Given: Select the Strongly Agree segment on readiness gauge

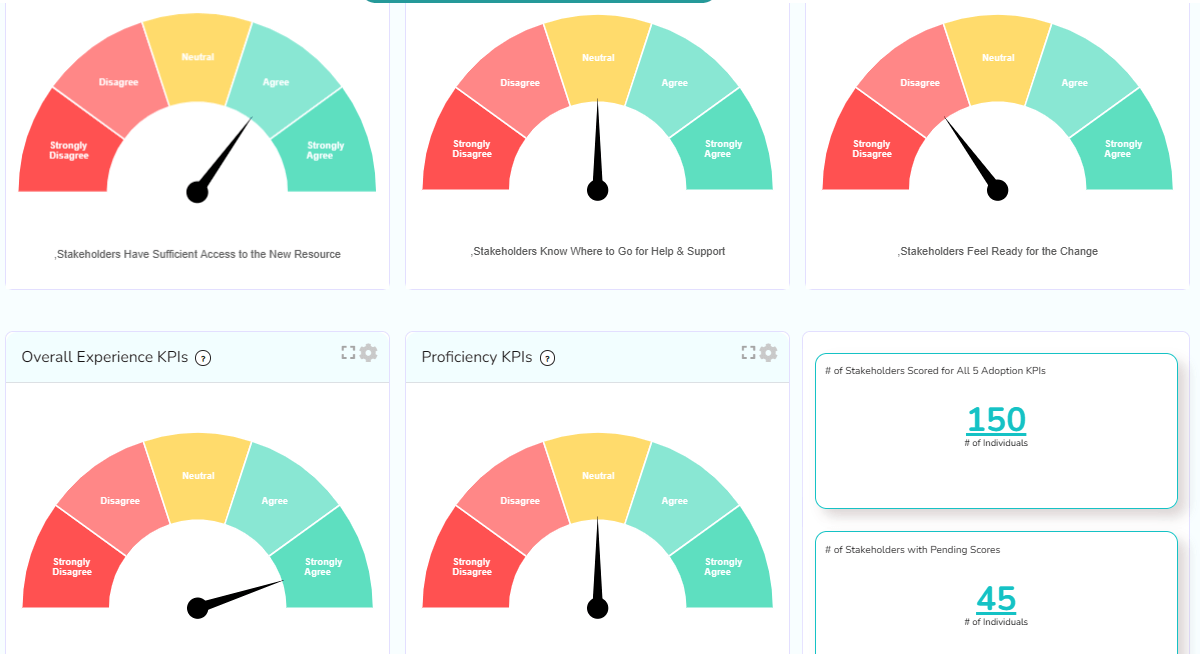Looking at the screenshot, I should [x=1123, y=147].
